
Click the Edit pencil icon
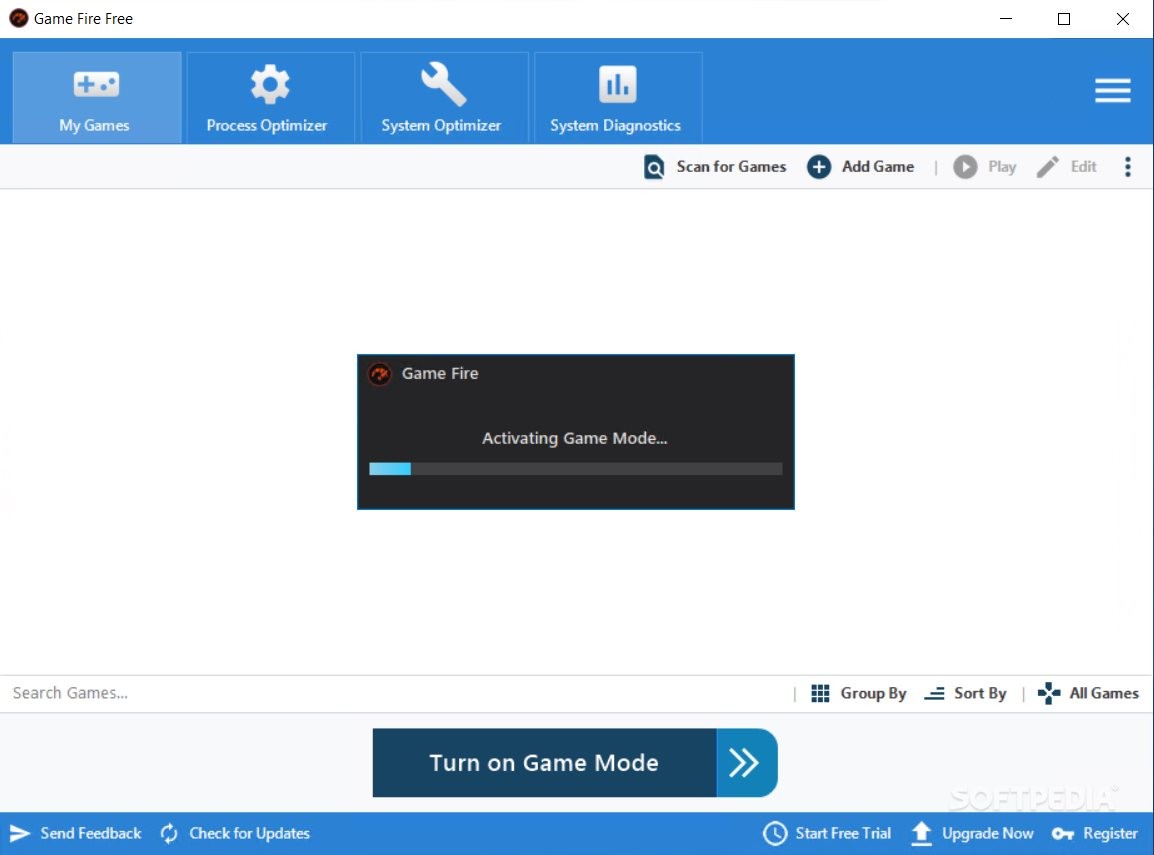point(1047,167)
